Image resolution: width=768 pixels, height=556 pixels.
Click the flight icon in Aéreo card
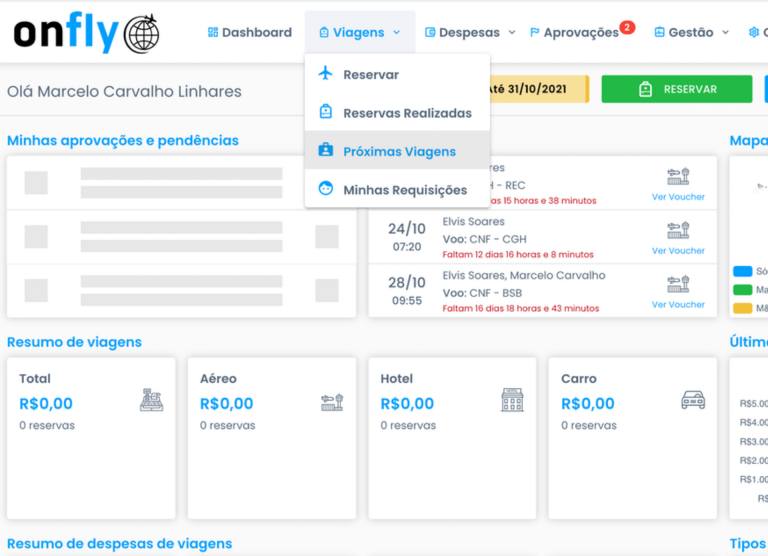[x=331, y=401]
